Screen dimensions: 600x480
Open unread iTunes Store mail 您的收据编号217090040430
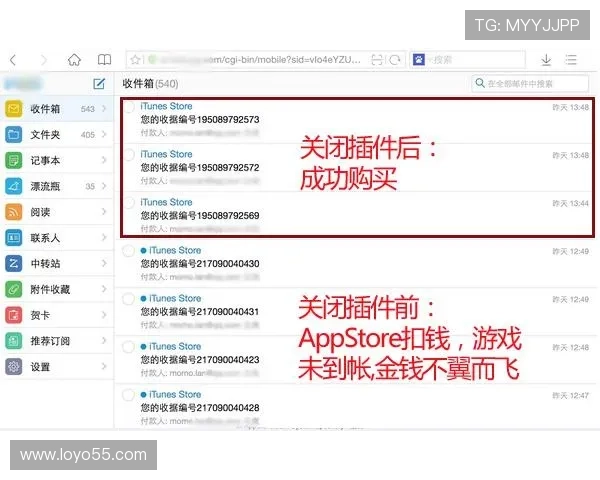[x=356, y=263]
